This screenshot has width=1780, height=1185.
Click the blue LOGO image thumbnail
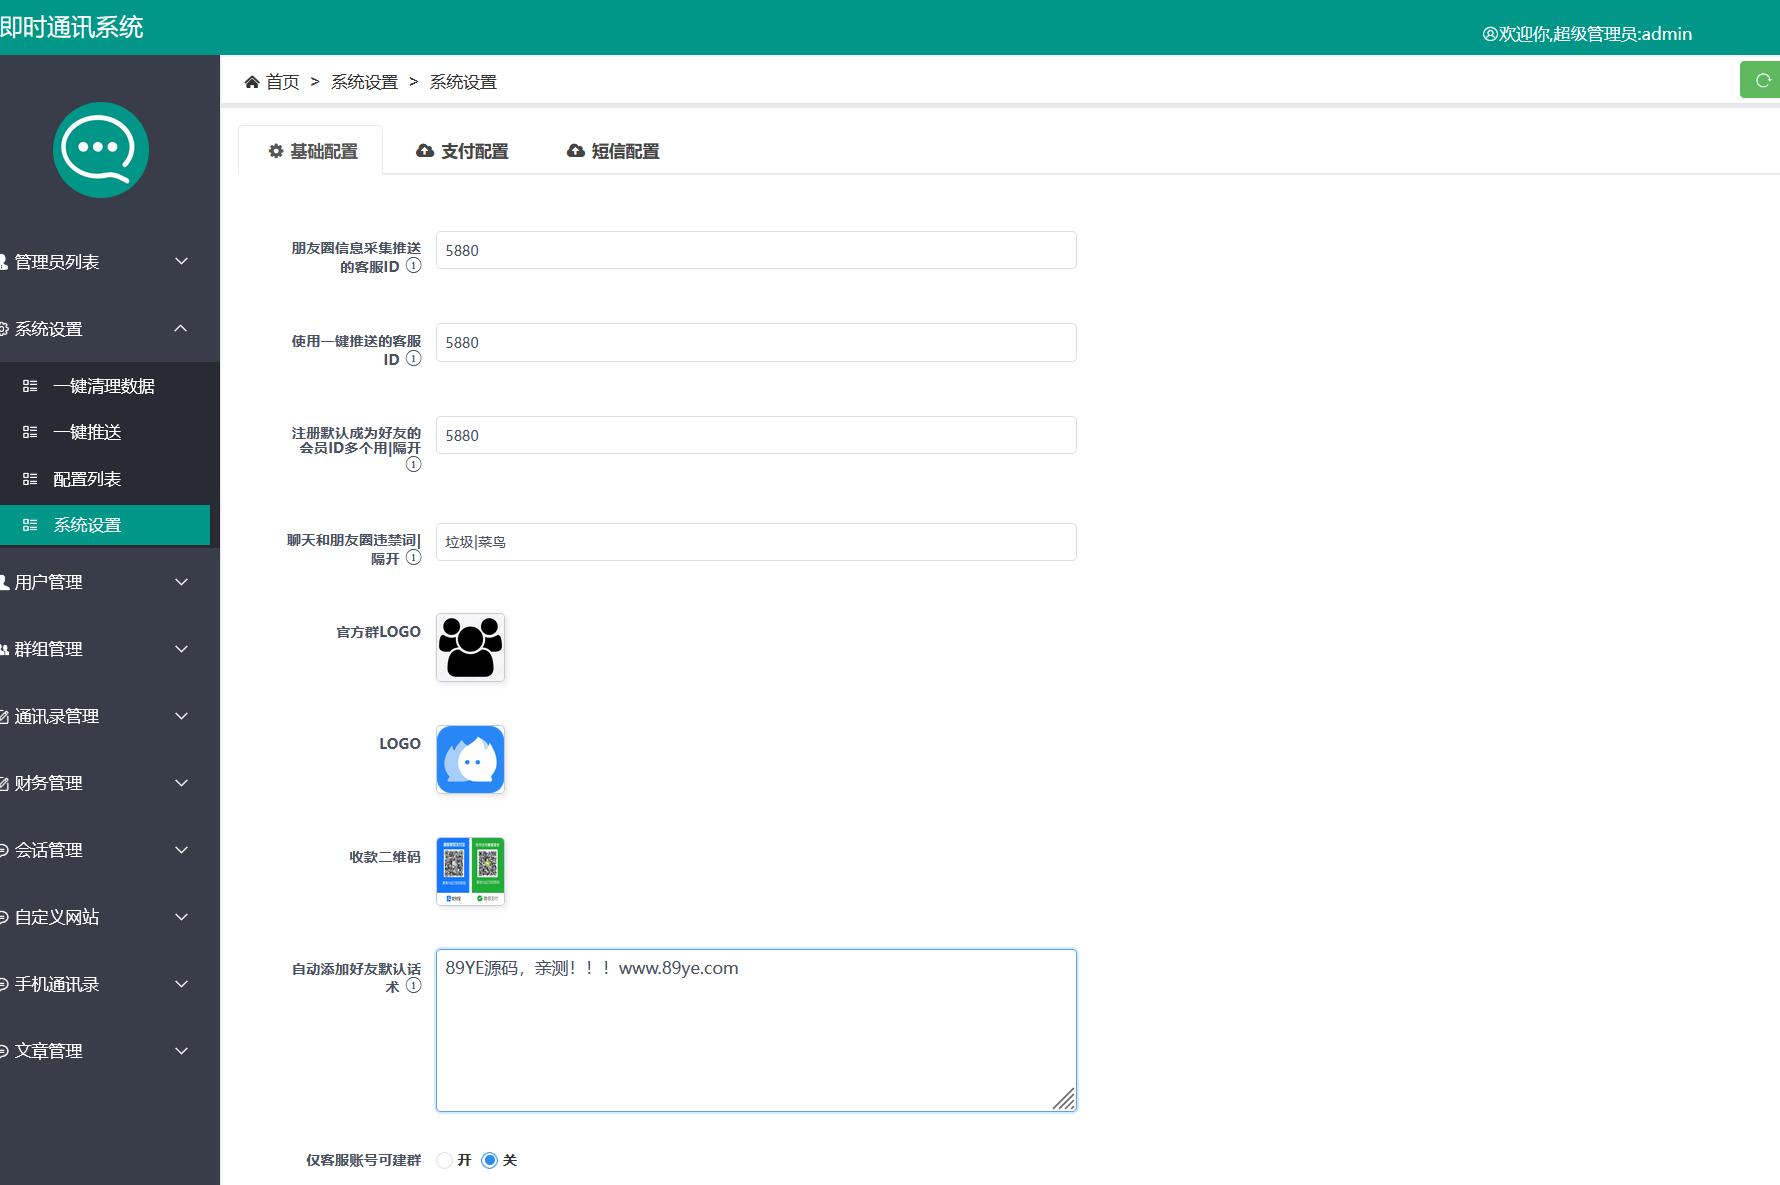tap(470, 760)
